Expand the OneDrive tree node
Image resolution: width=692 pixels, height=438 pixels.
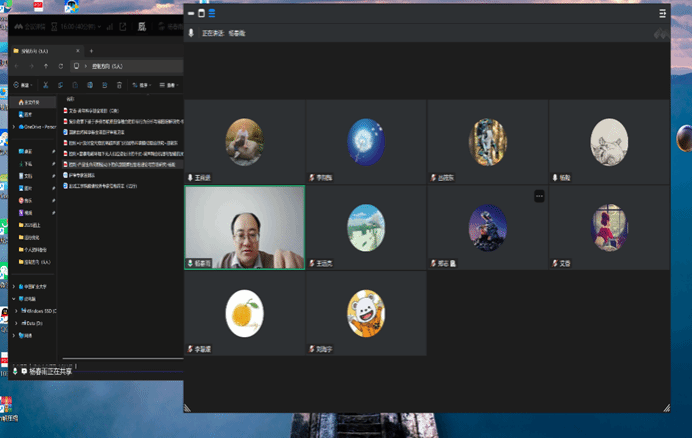pyautogui.click(x=14, y=127)
